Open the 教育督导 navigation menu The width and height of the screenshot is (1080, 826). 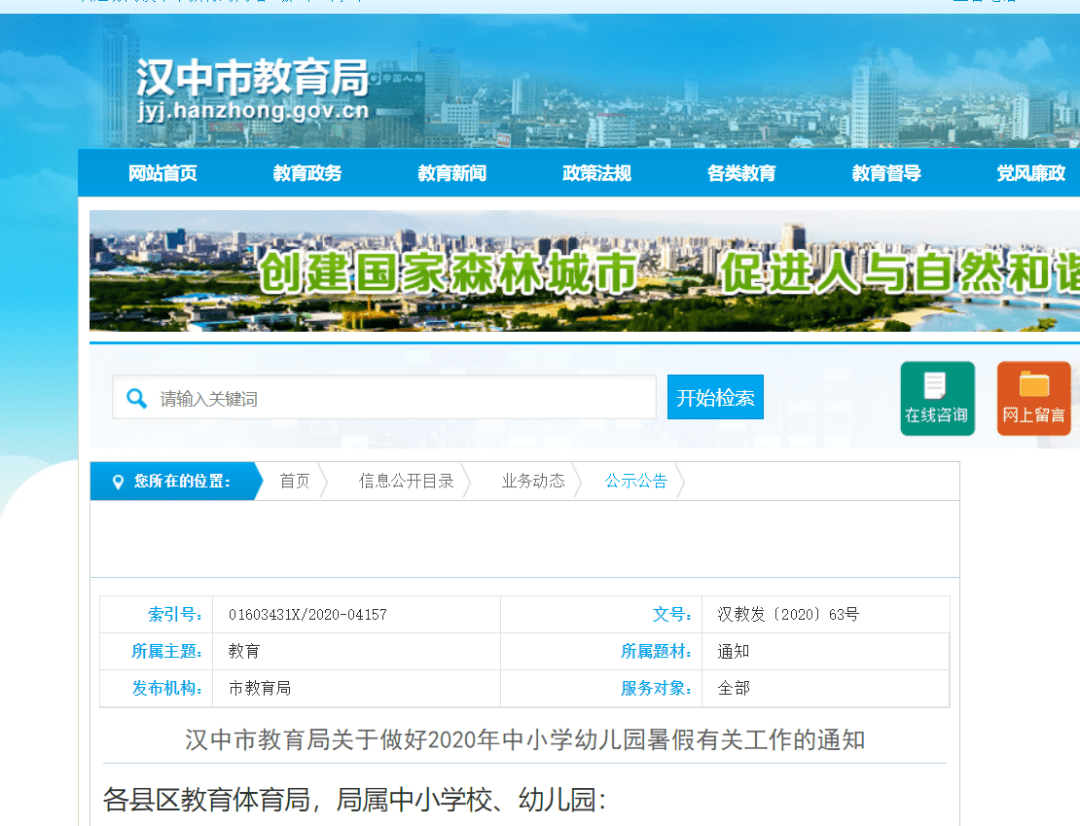pyautogui.click(x=884, y=172)
